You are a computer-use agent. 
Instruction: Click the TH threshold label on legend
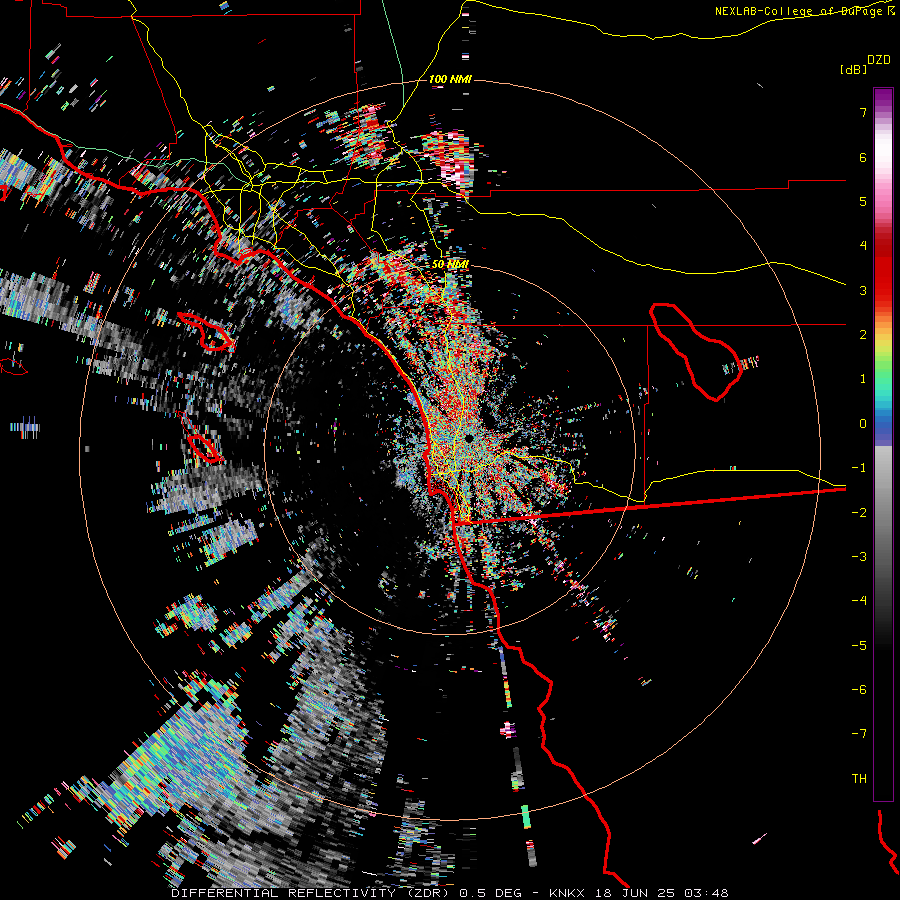[x=859, y=779]
